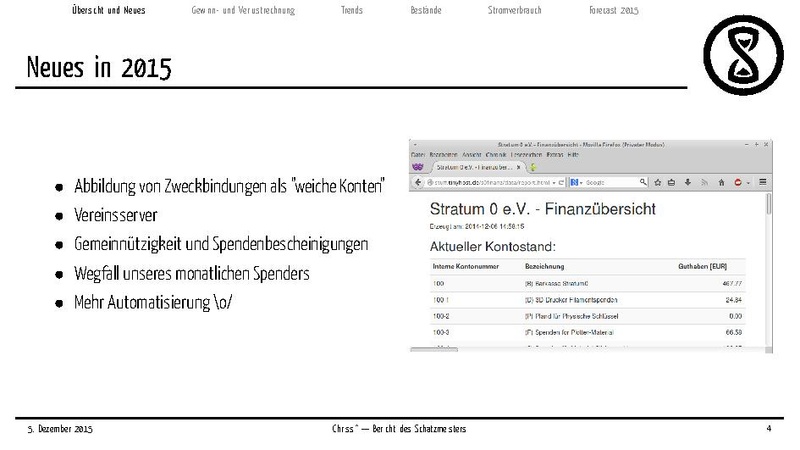Open the Chronik menu
The width and height of the screenshot is (800, 450).
496,155
